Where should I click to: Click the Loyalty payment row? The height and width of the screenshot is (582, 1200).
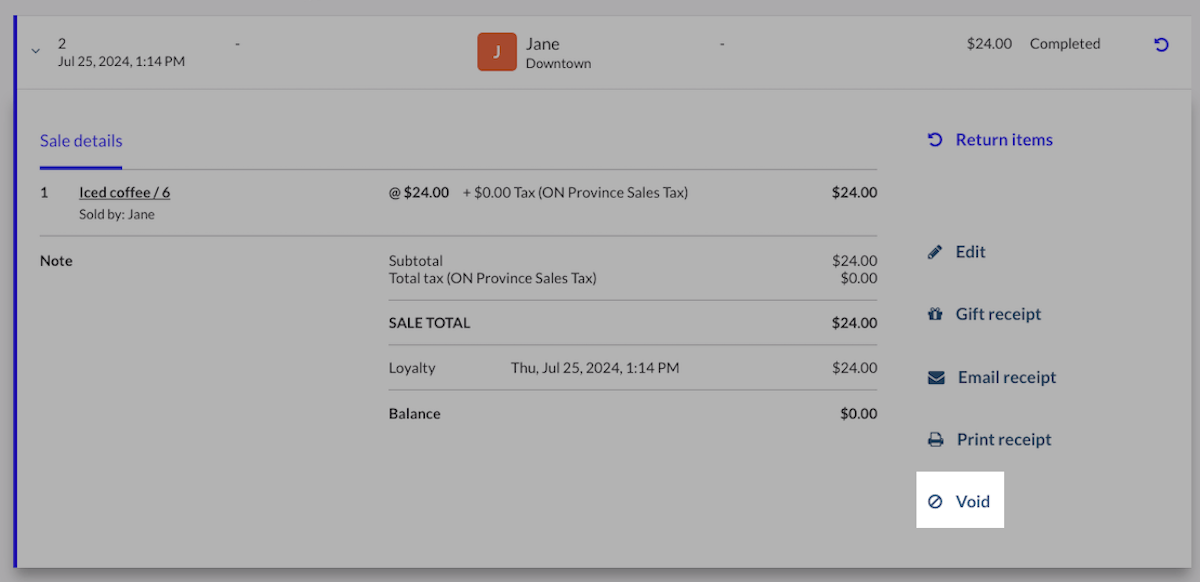412,368
